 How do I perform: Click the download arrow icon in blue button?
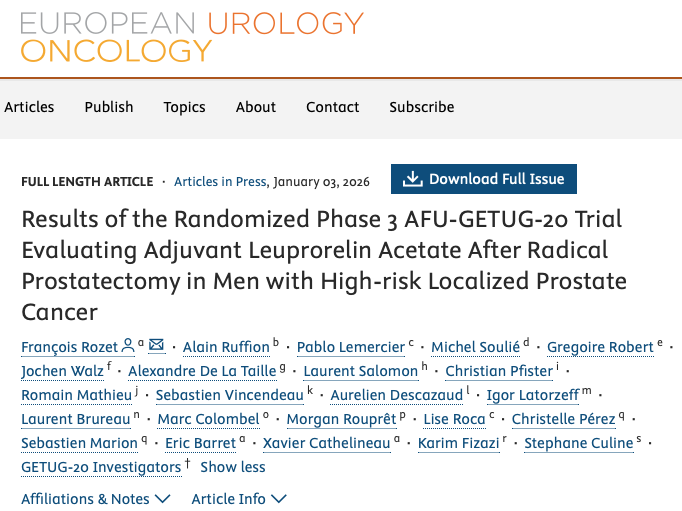click(x=412, y=179)
